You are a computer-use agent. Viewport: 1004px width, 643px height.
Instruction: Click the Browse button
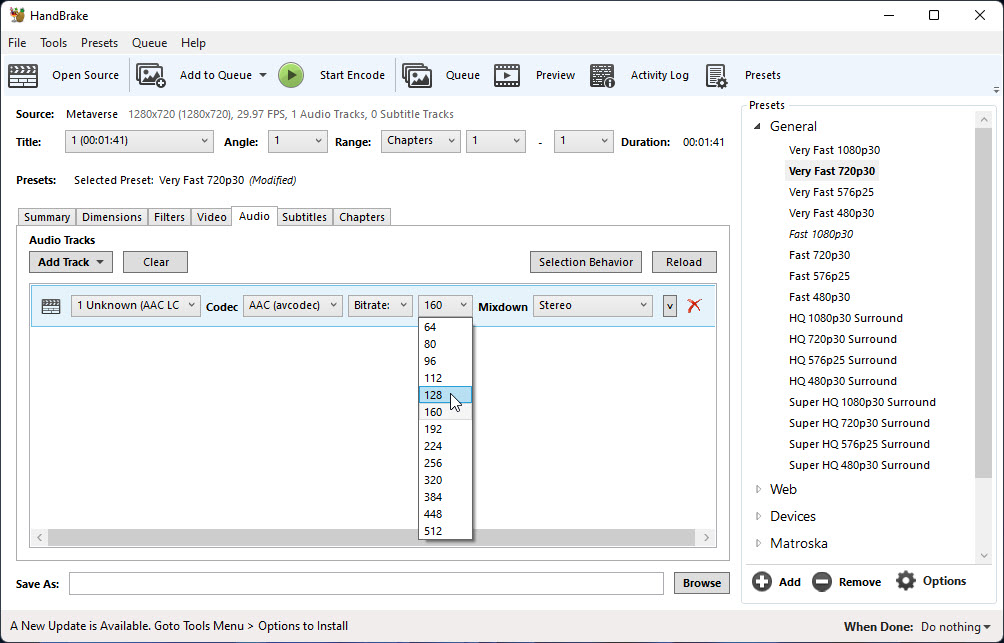pos(702,583)
